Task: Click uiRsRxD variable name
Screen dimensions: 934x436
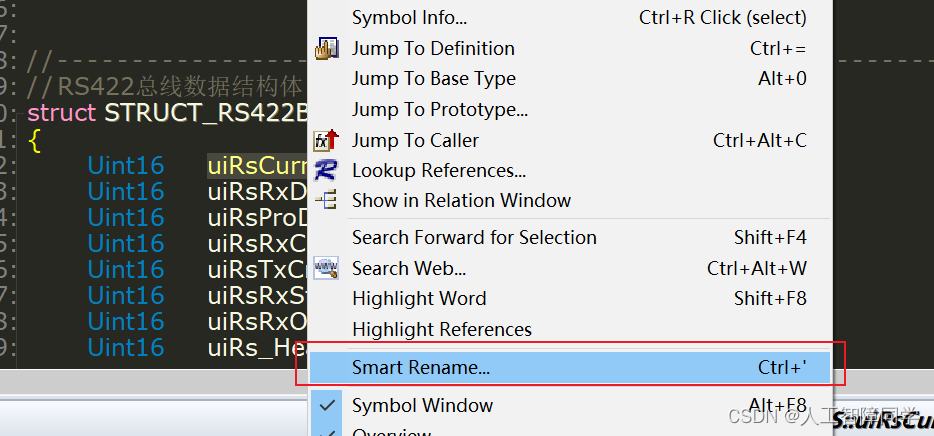Action: pos(257,192)
